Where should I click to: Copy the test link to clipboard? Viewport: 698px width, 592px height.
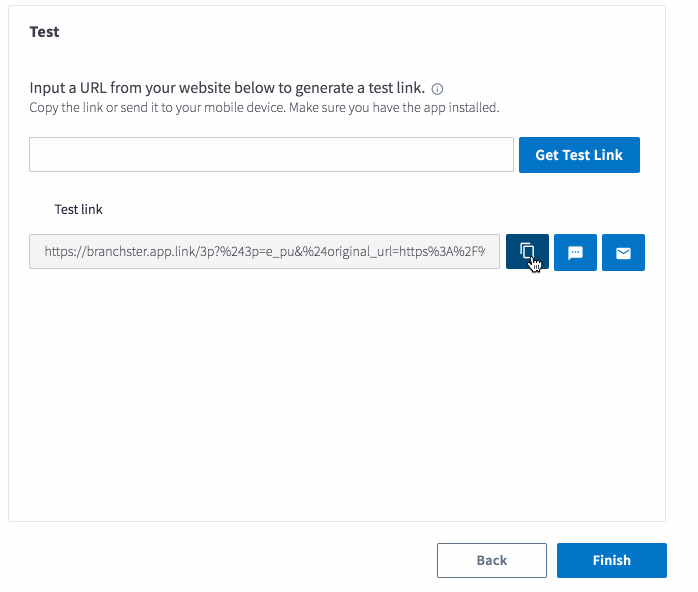tap(527, 252)
